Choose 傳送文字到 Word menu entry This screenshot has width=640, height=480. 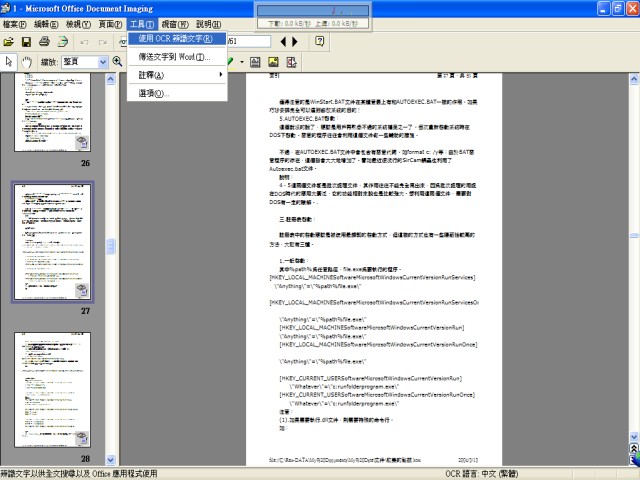click(x=177, y=57)
